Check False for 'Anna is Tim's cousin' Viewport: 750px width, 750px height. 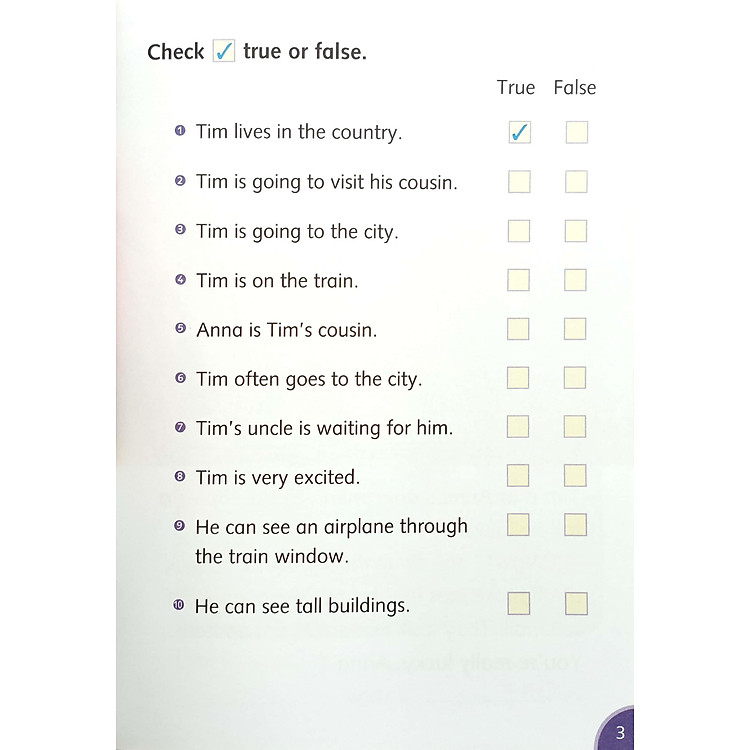[x=575, y=329]
